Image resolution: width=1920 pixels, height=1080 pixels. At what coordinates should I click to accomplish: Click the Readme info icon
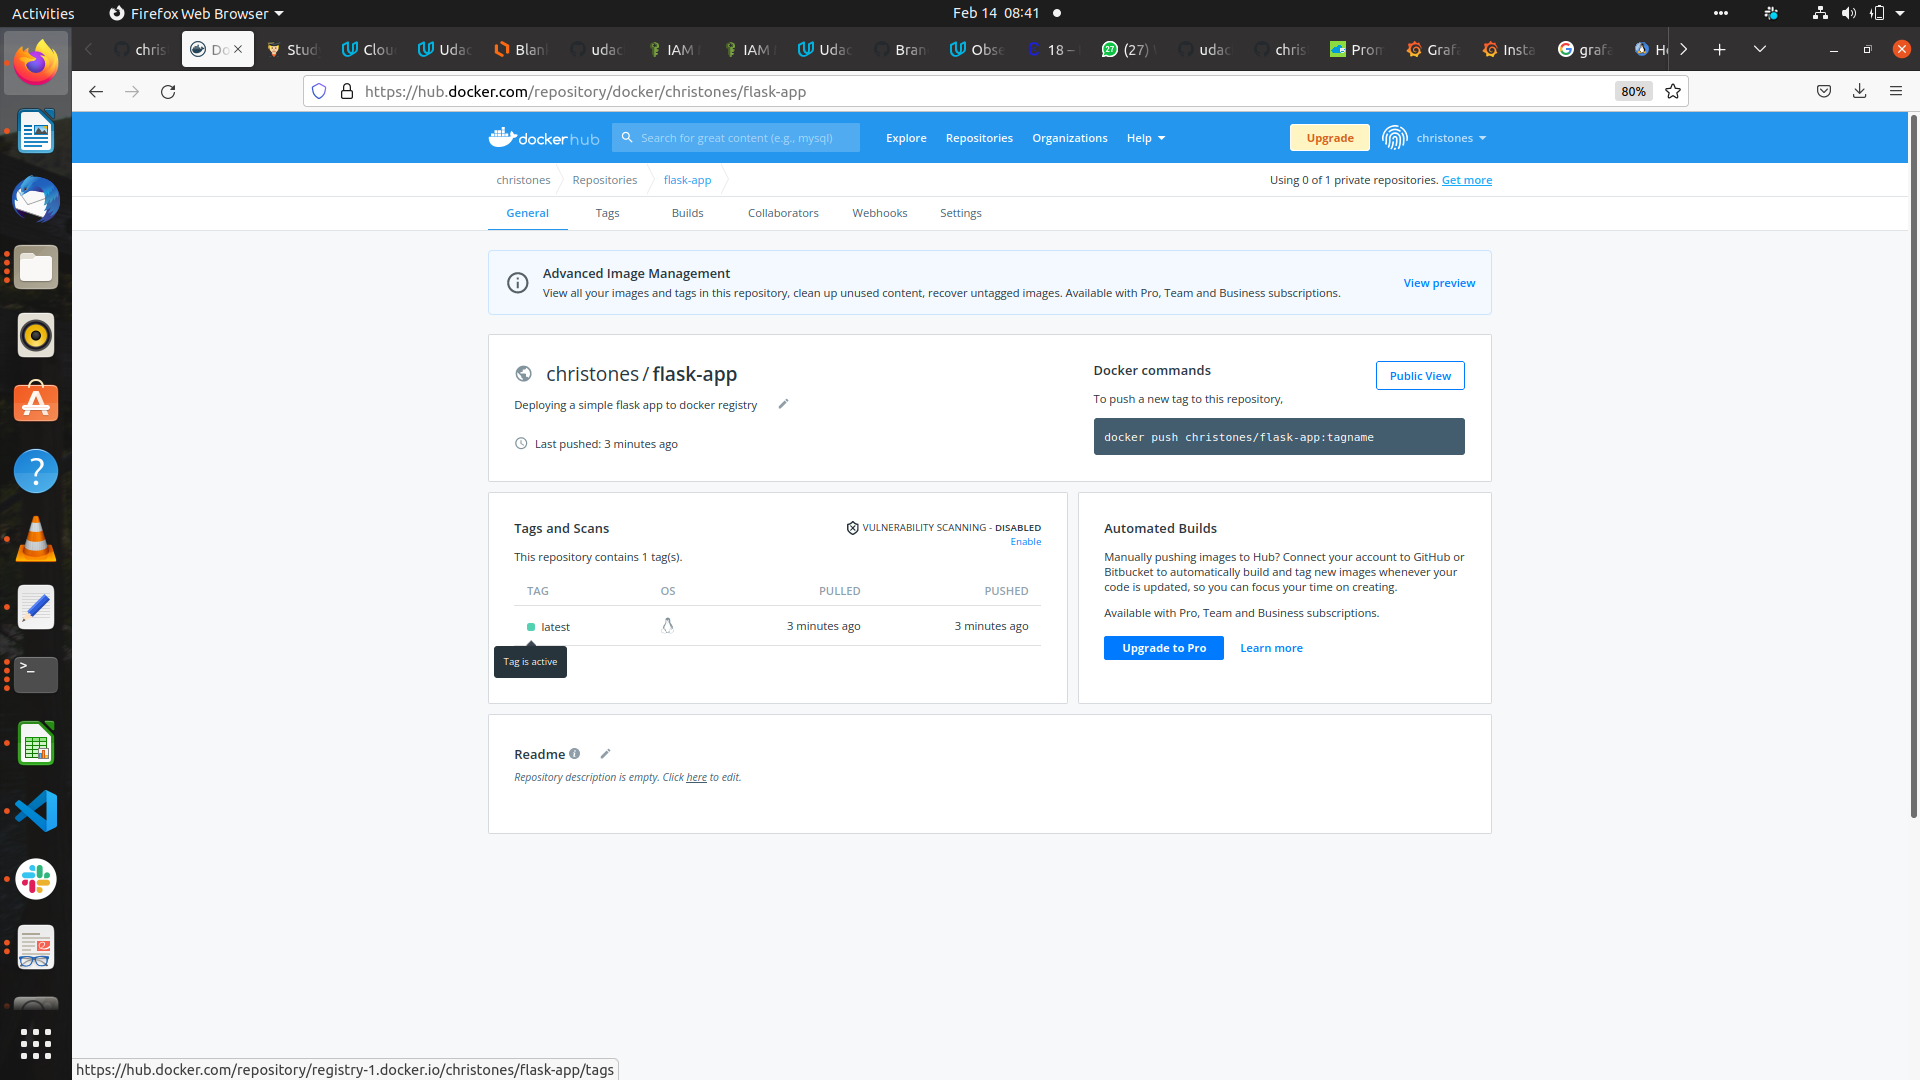pyautogui.click(x=575, y=754)
